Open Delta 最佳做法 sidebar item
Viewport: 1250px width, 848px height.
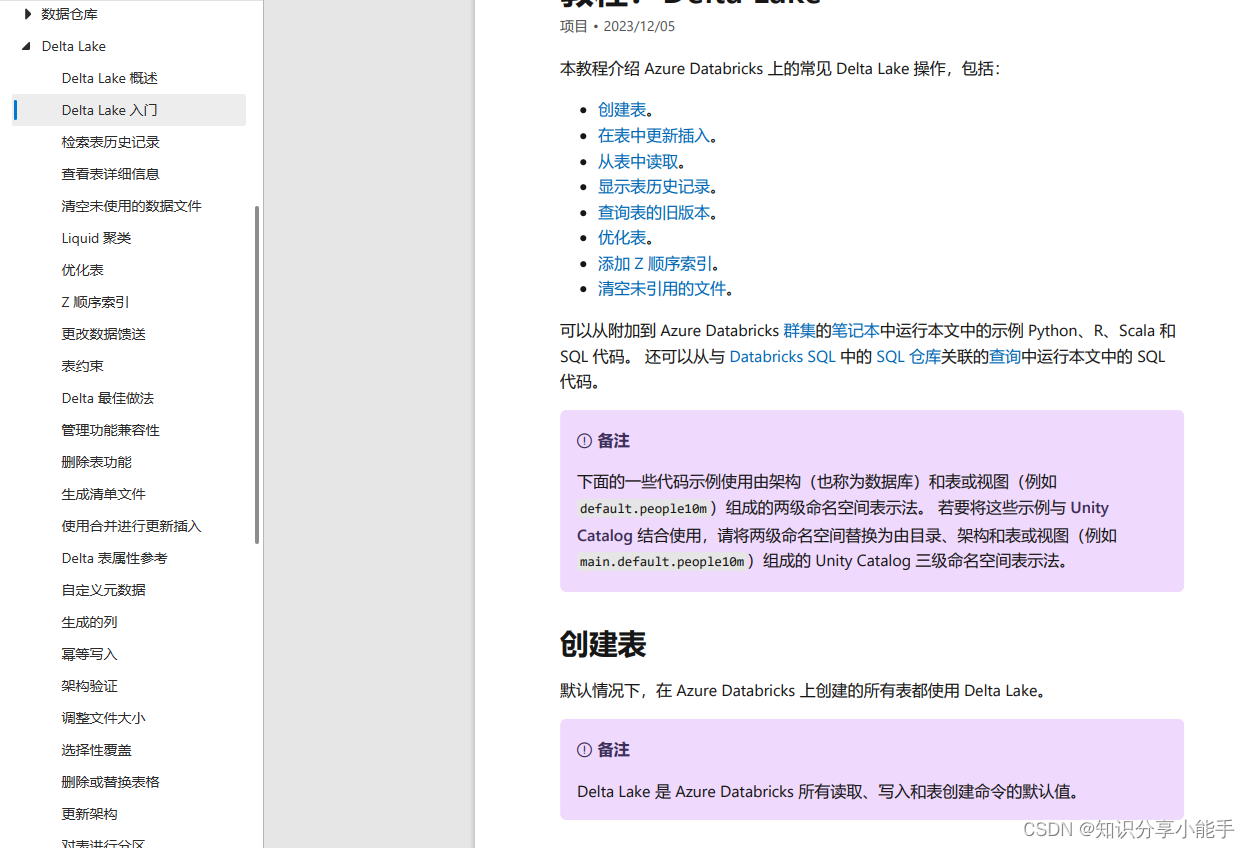tap(108, 398)
